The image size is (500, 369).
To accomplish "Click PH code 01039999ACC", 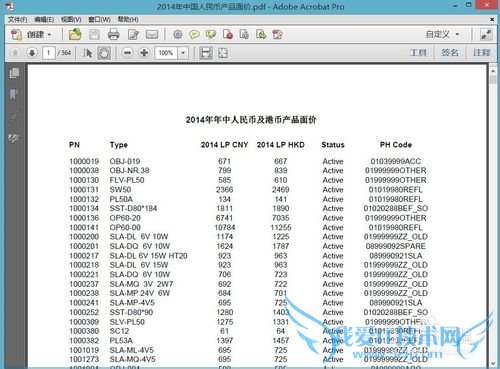I will 396,161.
